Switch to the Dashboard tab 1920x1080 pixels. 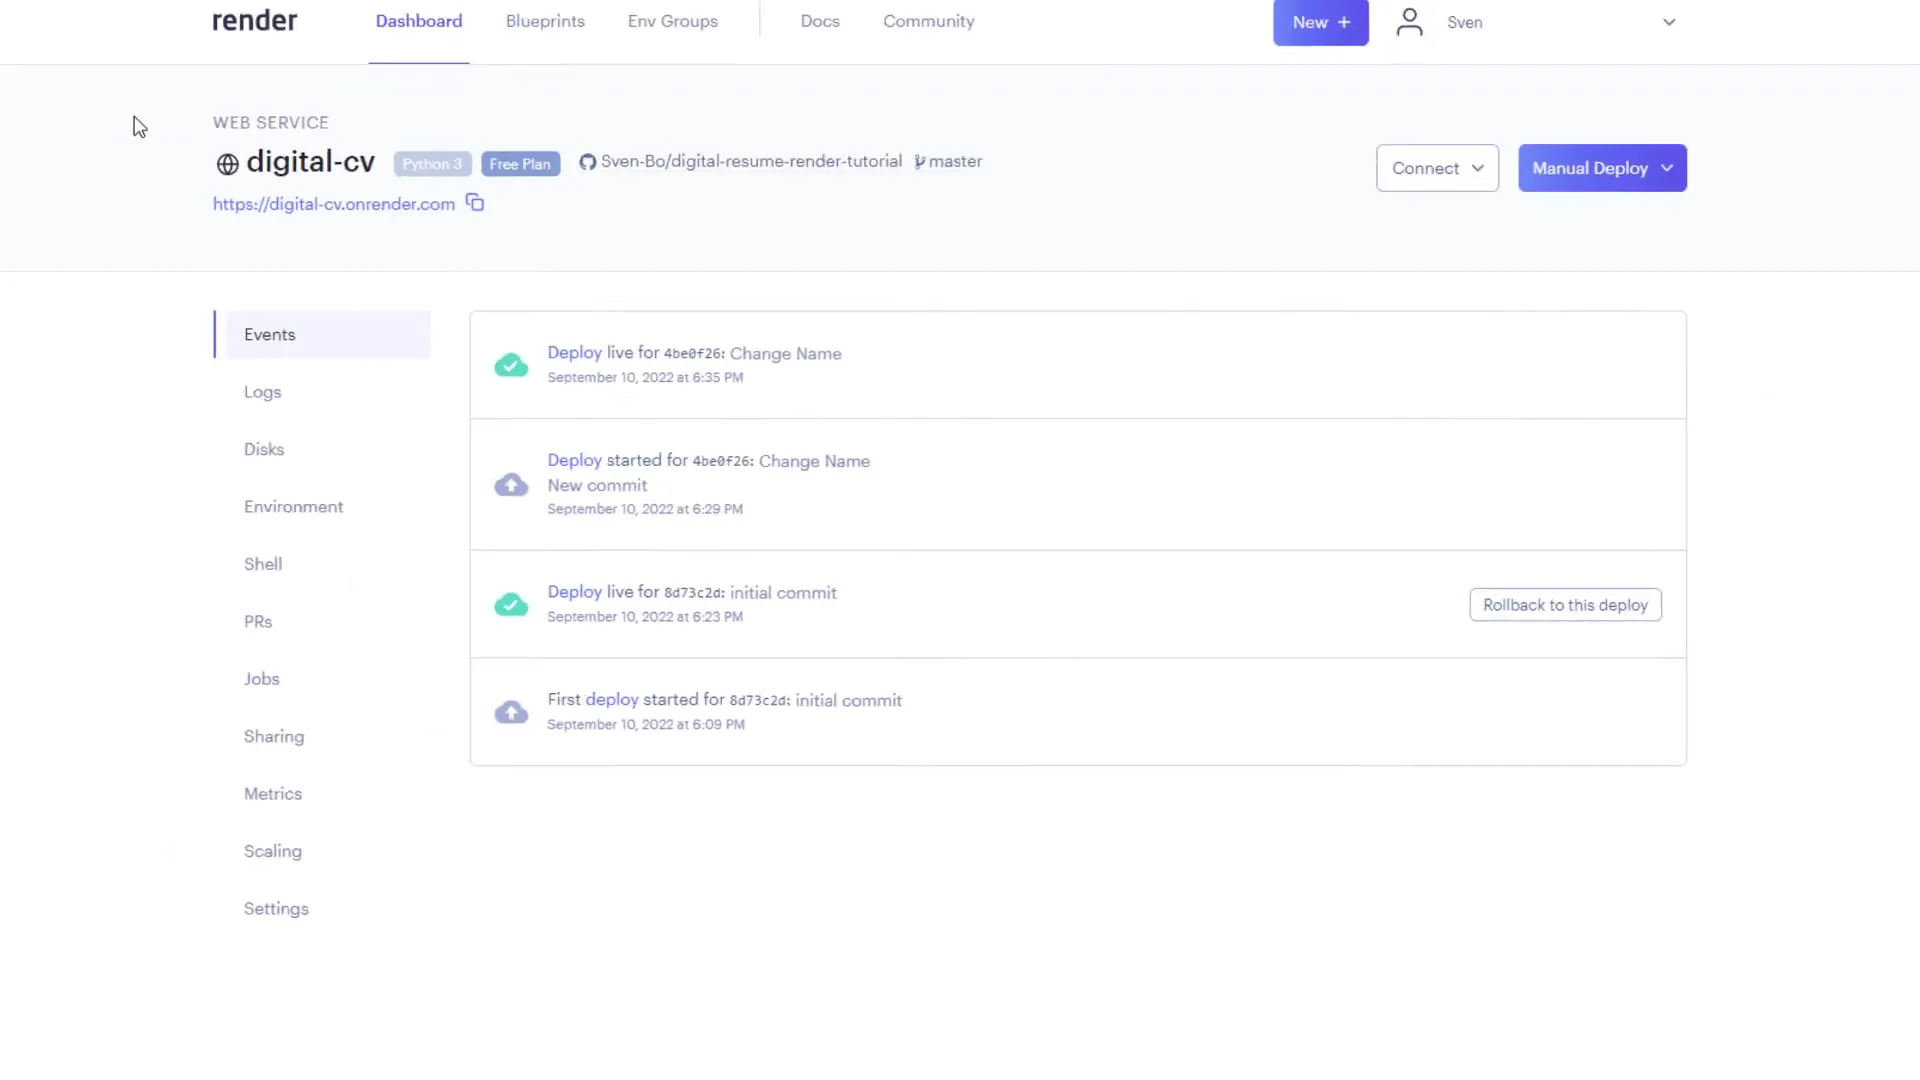pyautogui.click(x=418, y=21)
